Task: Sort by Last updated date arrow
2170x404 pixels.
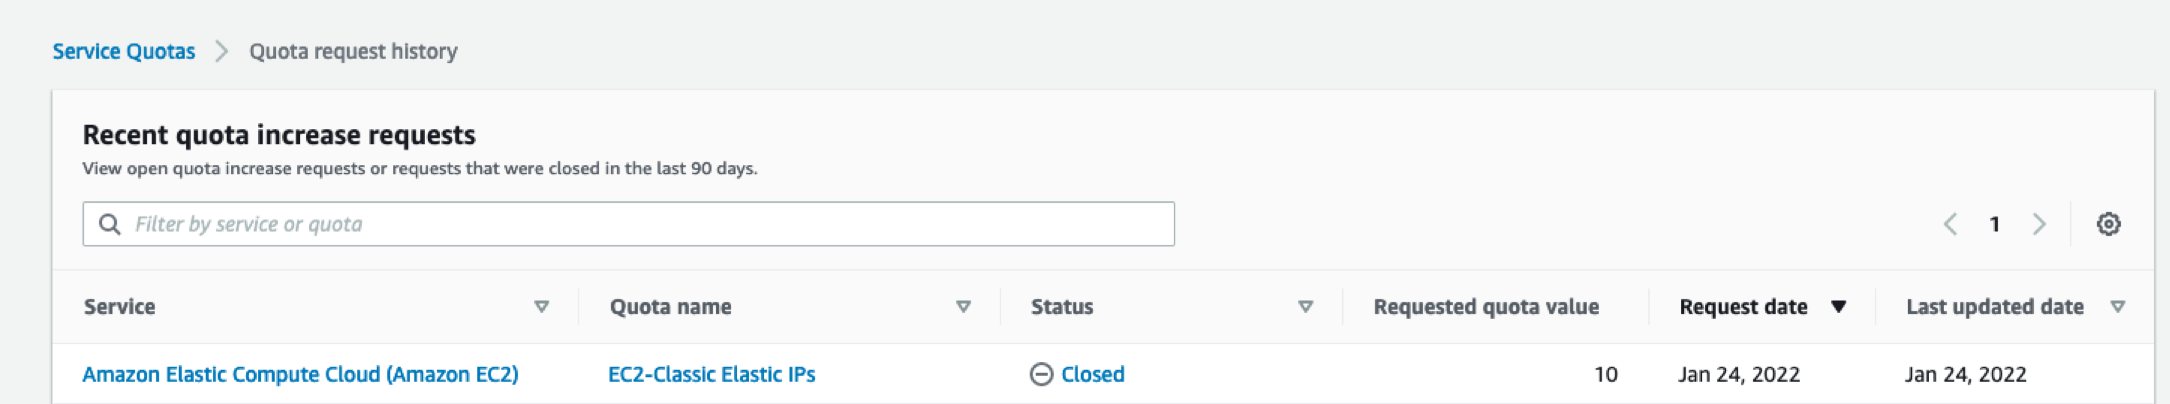Action: [x=2117, y=307]
